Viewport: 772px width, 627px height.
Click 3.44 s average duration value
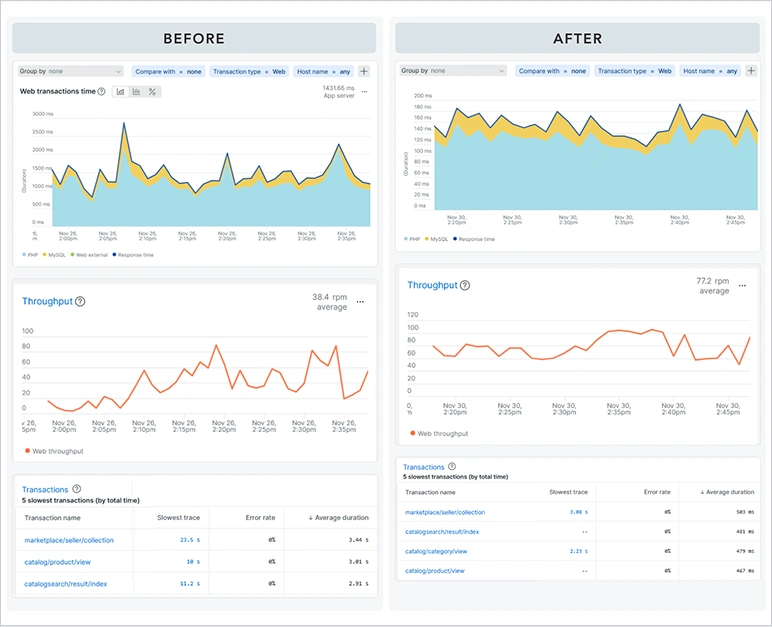click(358, 540)
